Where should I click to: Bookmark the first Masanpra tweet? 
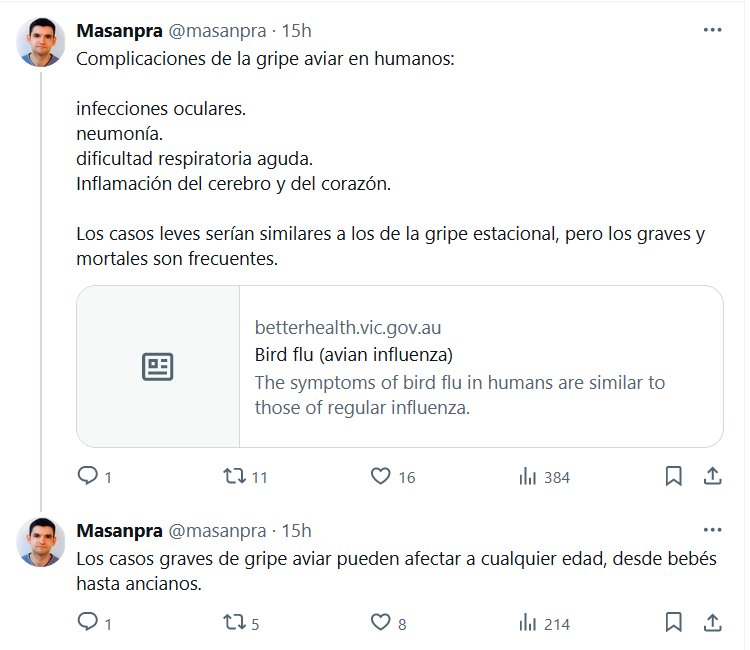[x=674, y=477]
